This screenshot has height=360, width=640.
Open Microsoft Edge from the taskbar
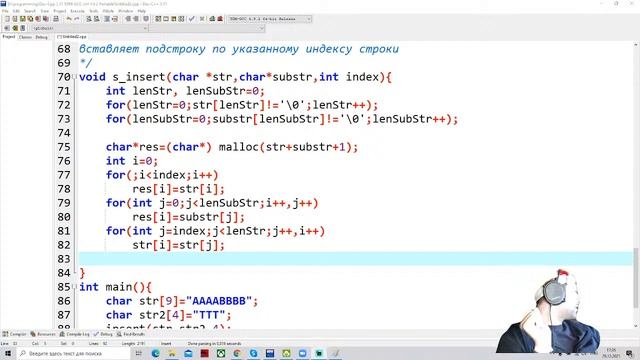156,353
